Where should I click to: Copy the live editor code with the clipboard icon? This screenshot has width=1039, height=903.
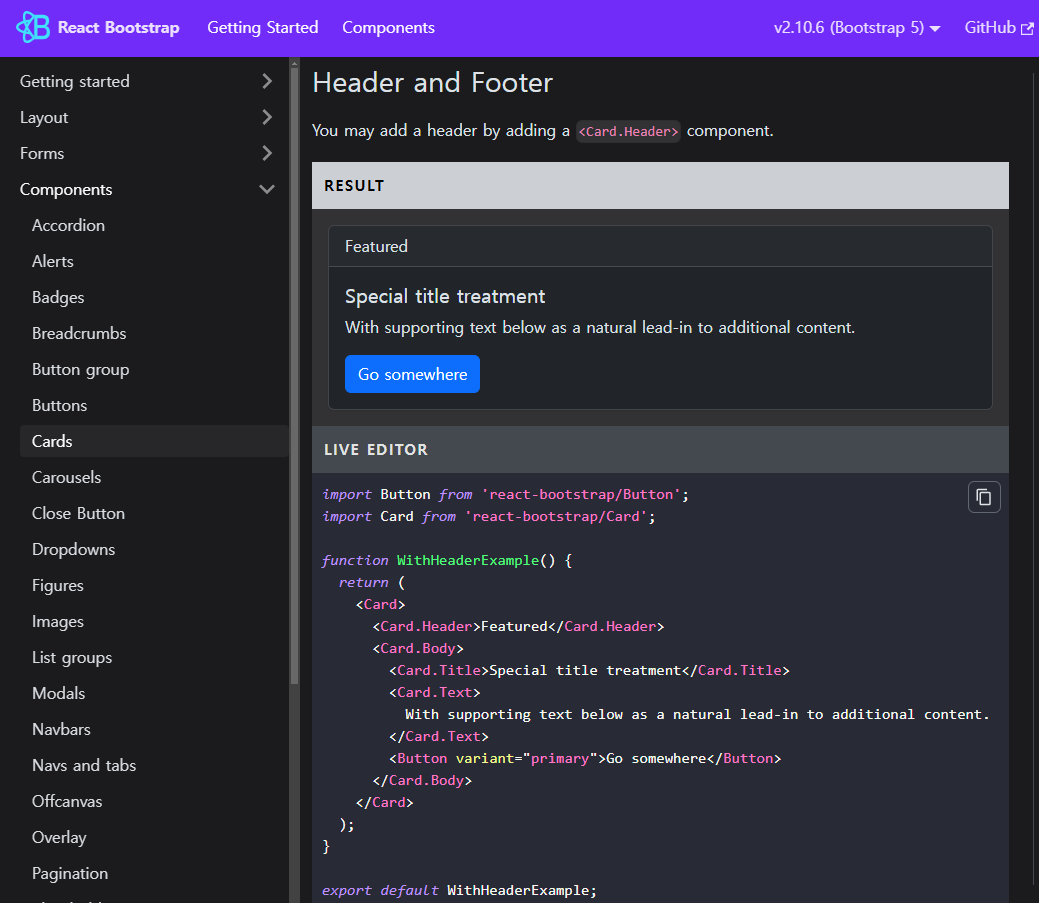(x=984, y=497)
